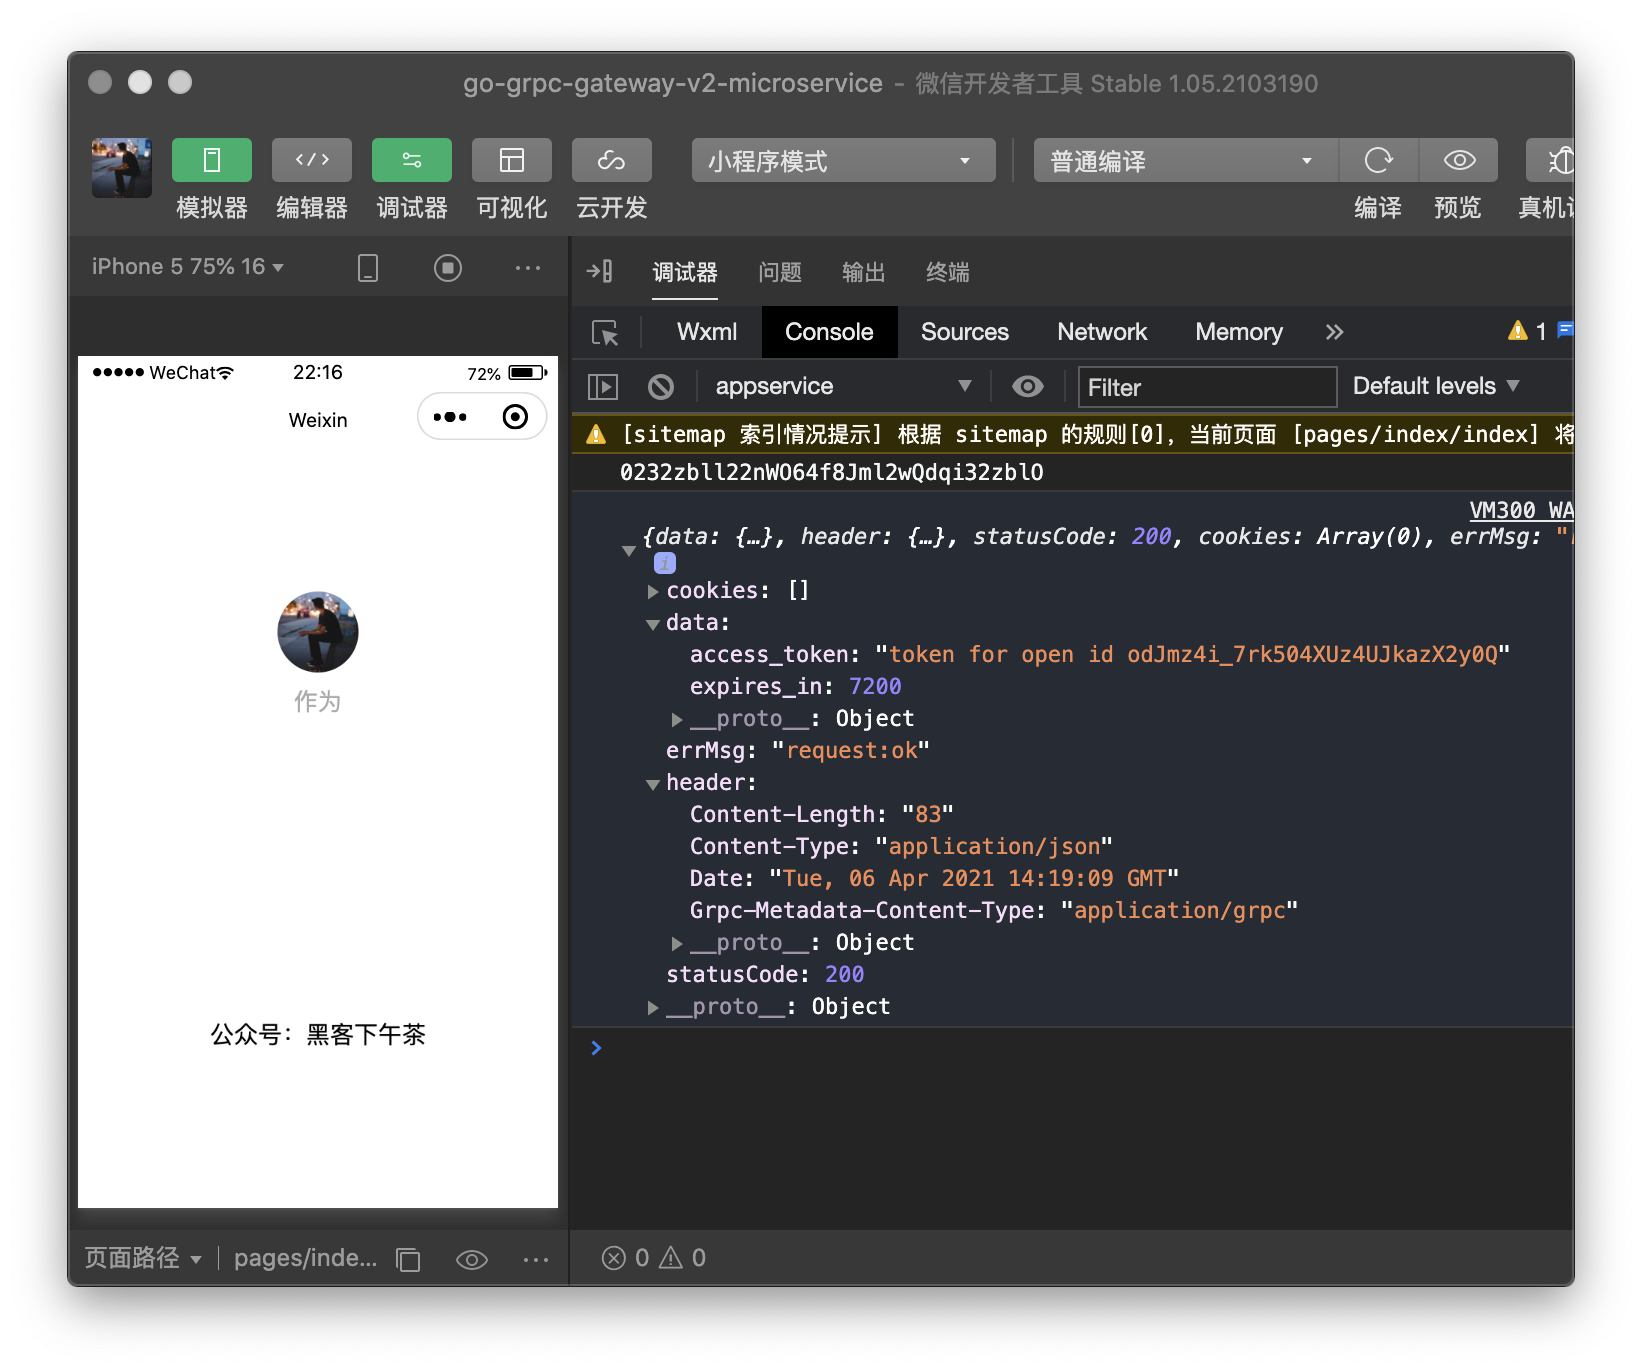Click the error count circle icon

614,1258
